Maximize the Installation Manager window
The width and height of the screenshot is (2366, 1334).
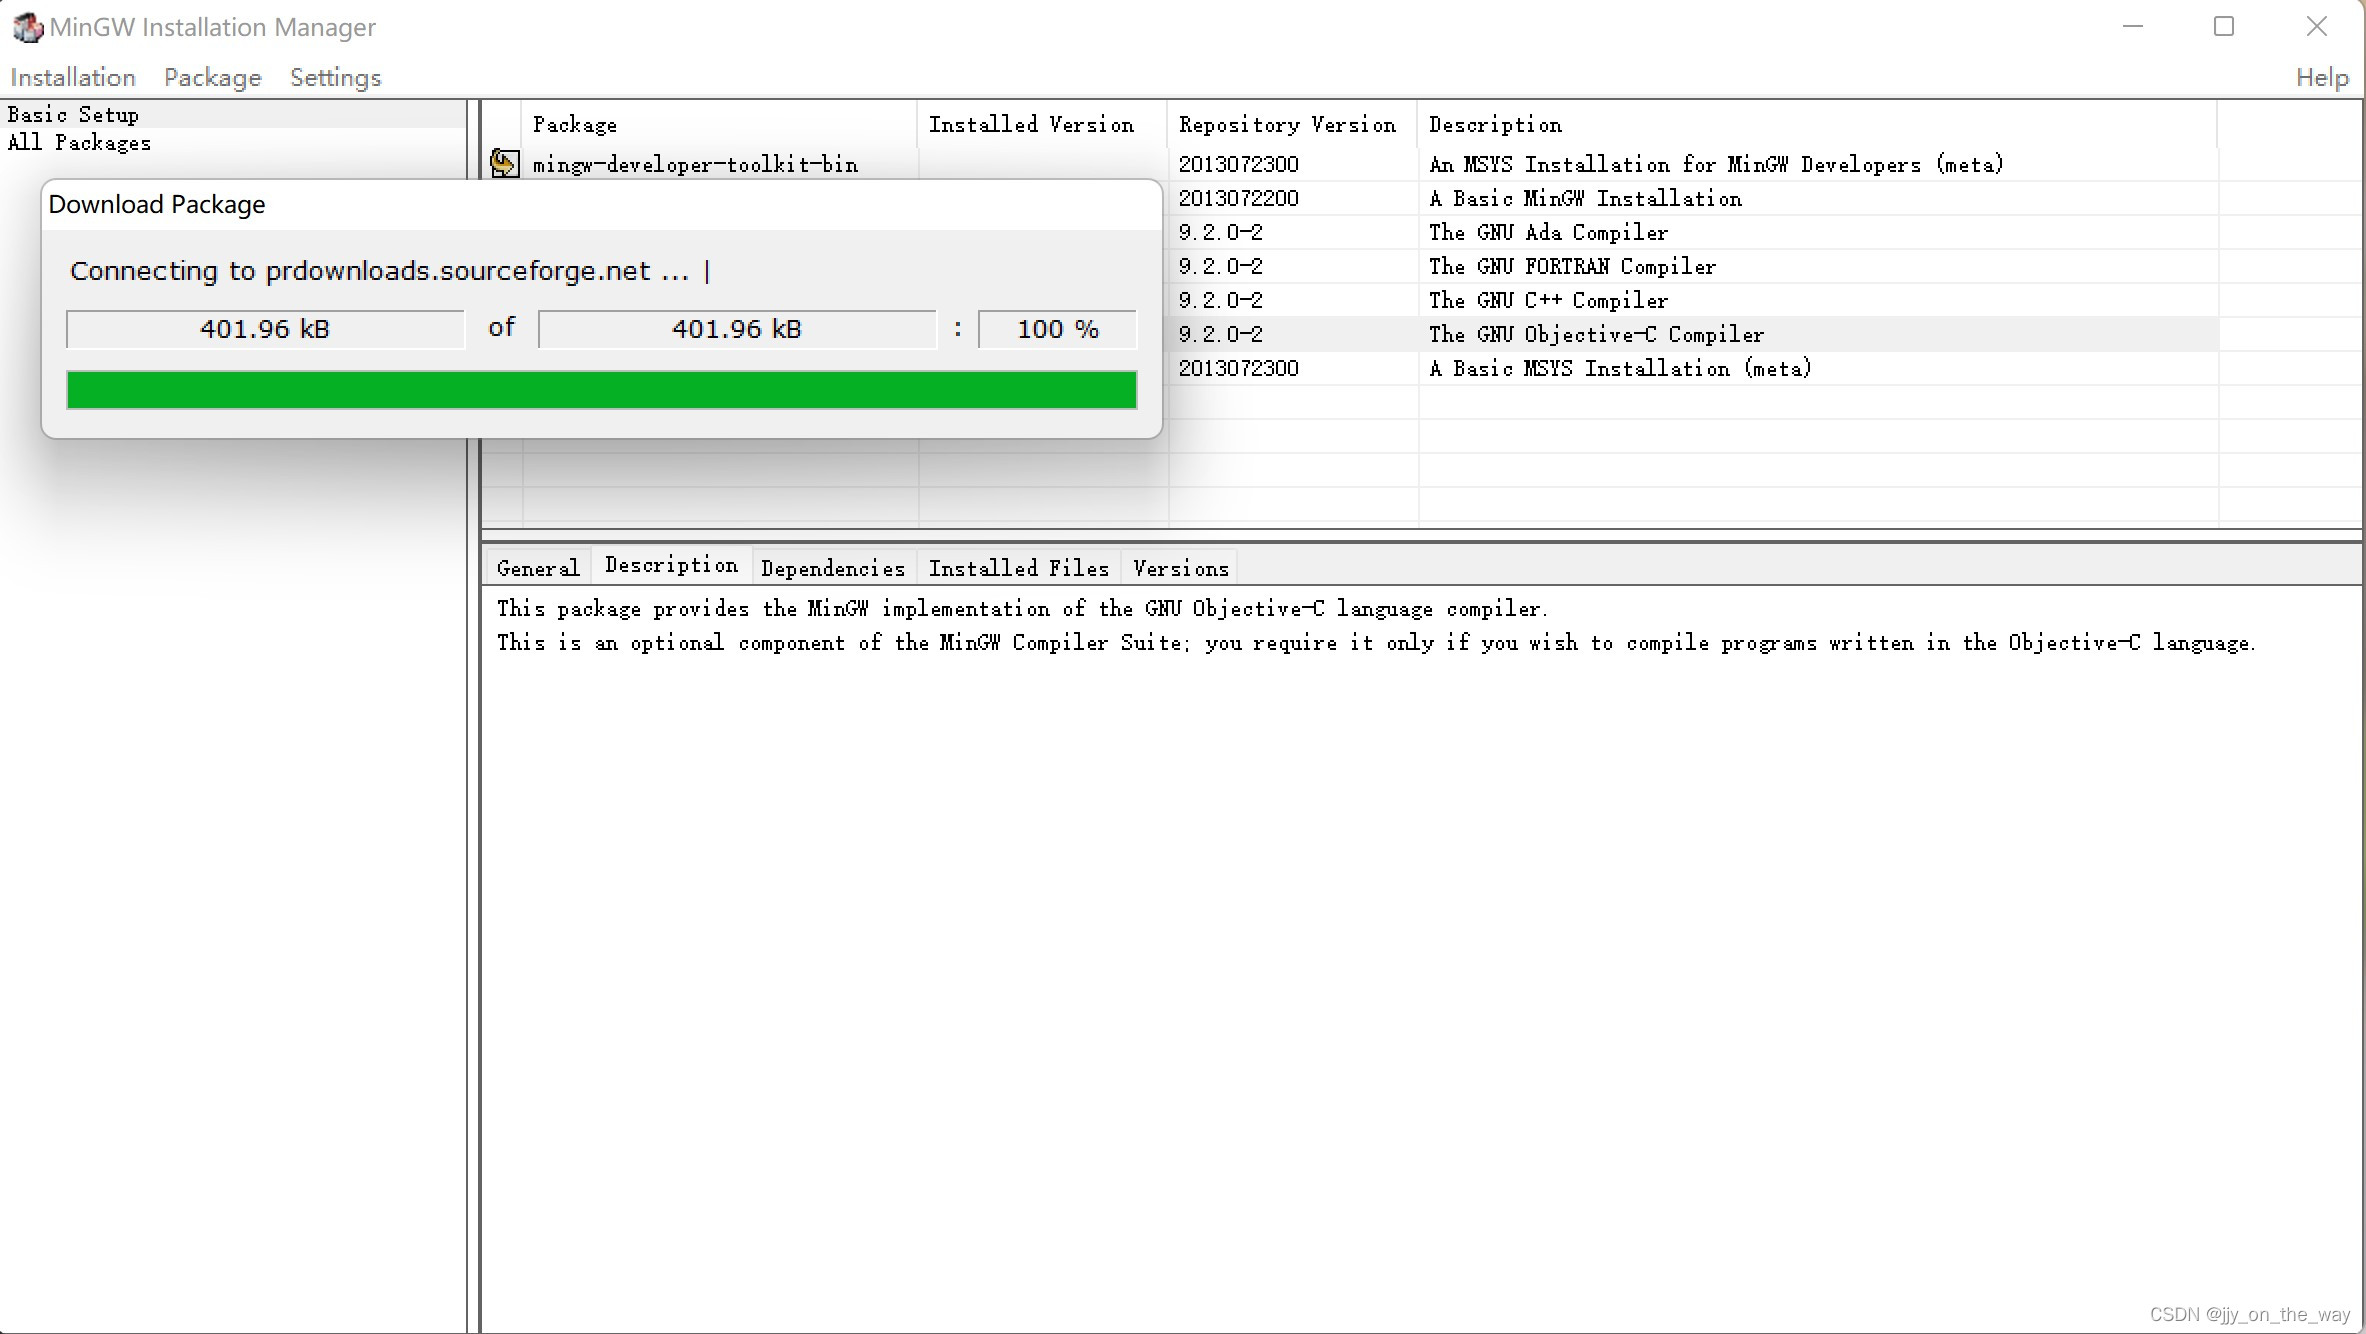coord(2223,27)
